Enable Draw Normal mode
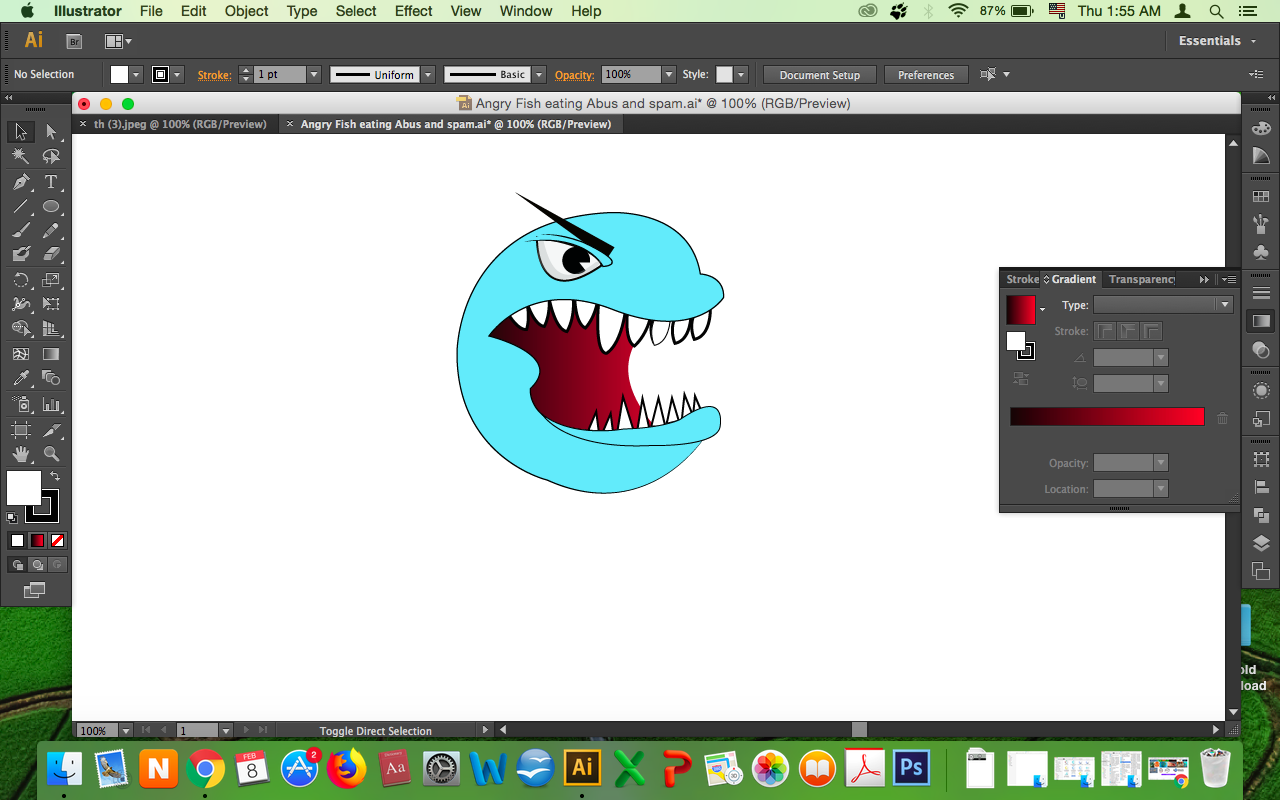The height and width of the screenshot is (800, 1280). click(17, 565)
